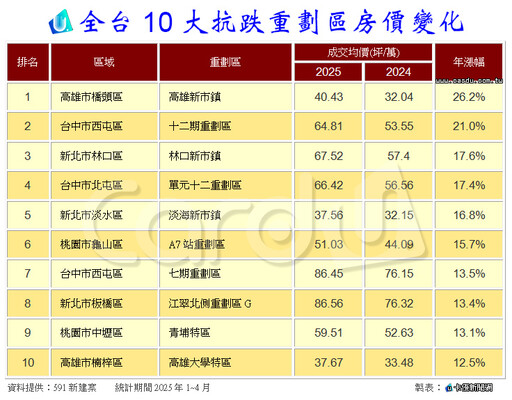This screenshot has width=512, height=400.
Task: Click the 16.8% growth value
Action: 469,215
